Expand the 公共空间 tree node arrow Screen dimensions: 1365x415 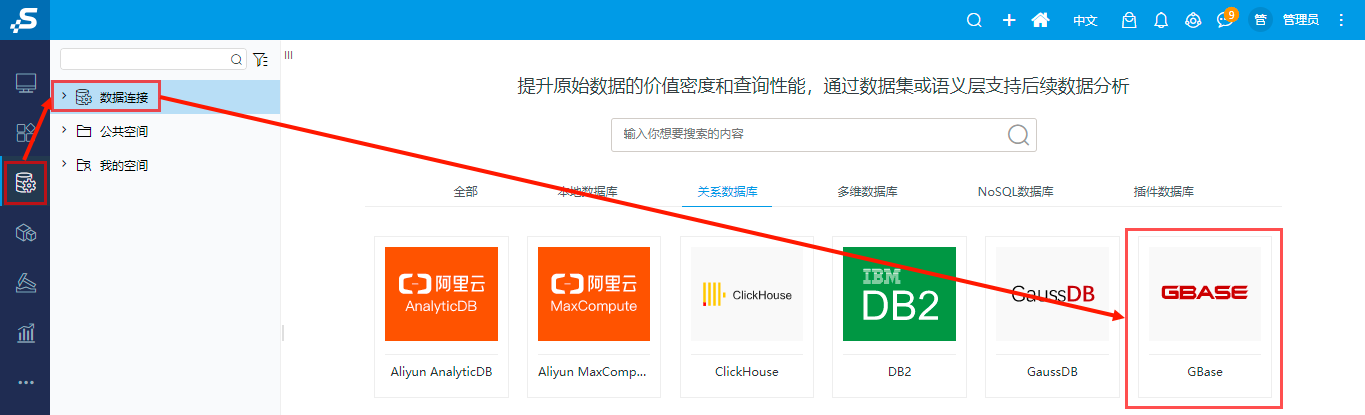coord(64,130)
